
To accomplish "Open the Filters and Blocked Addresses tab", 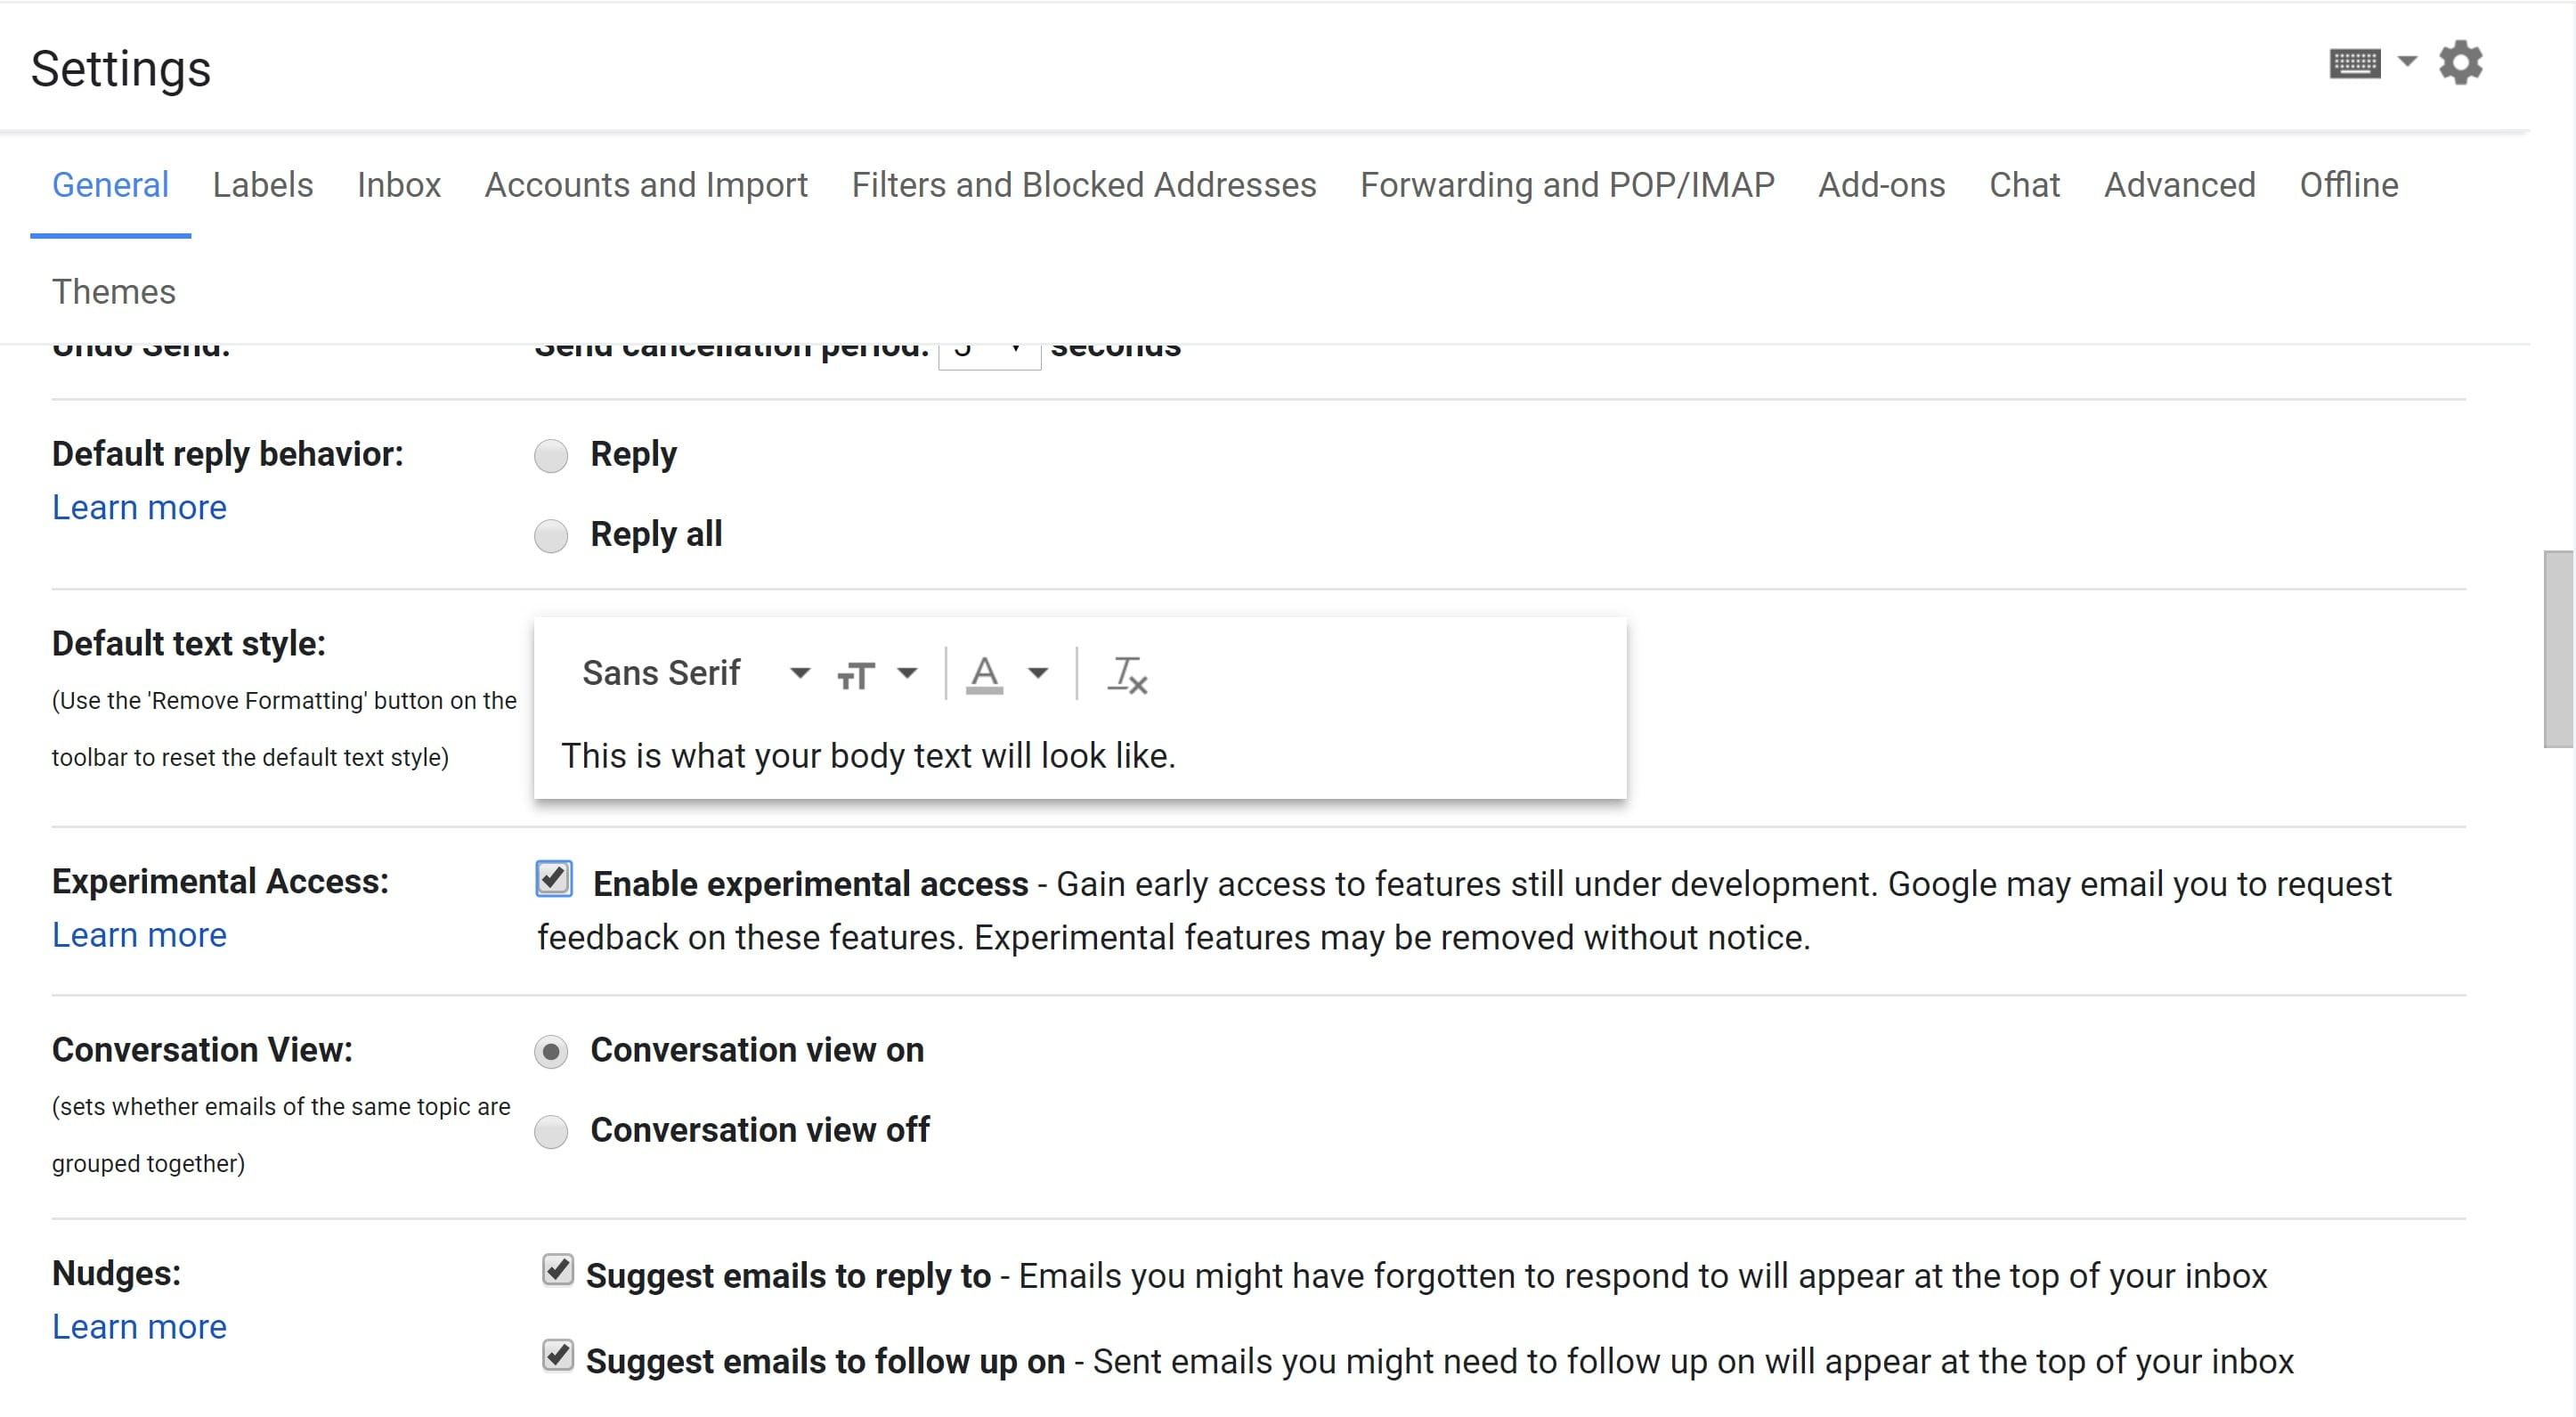I will tap(1083, 185).
